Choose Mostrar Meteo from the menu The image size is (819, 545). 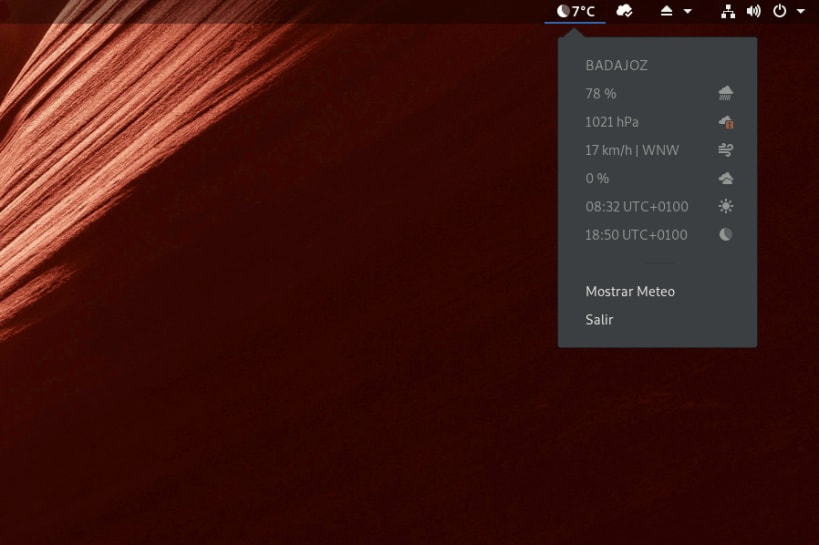(630, 292)
